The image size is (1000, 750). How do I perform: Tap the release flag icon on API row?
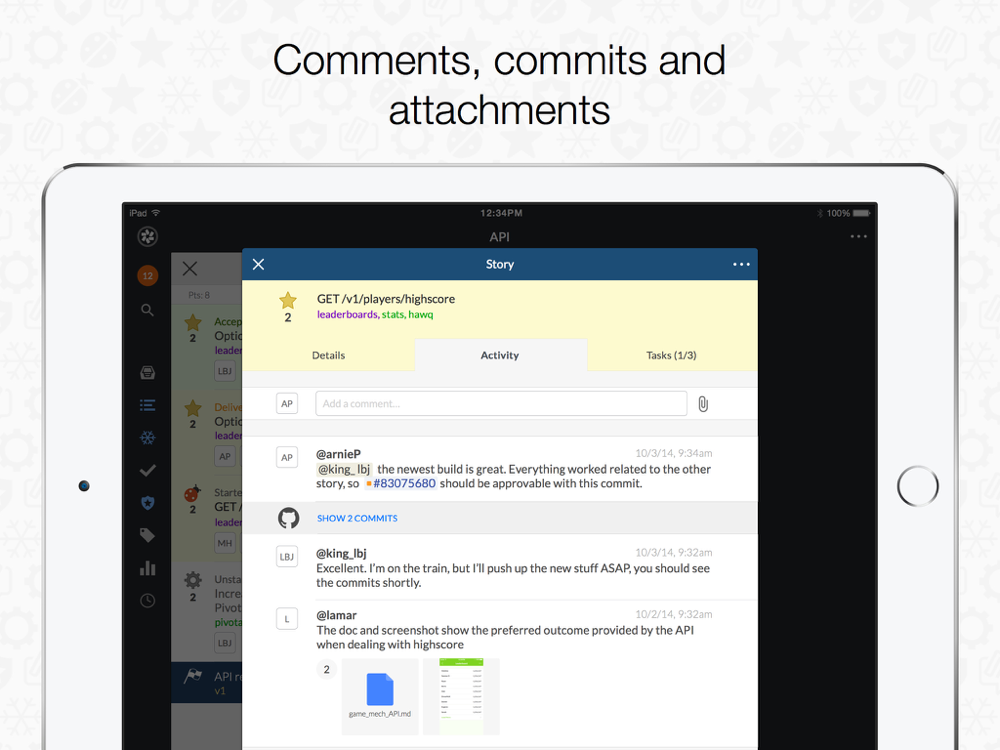193,676
